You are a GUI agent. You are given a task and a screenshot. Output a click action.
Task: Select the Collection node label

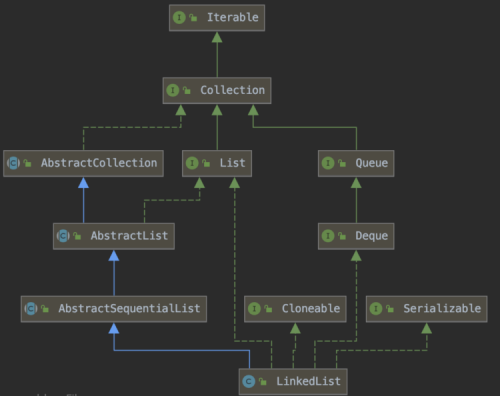coord(232,90)
